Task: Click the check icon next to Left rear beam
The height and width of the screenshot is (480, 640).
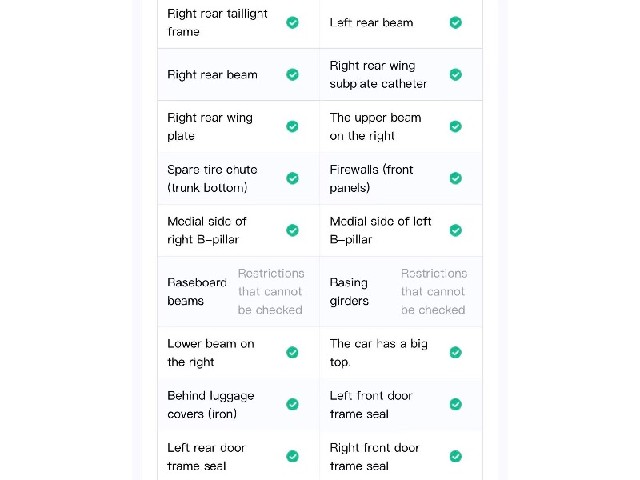Action: point(456,22)
